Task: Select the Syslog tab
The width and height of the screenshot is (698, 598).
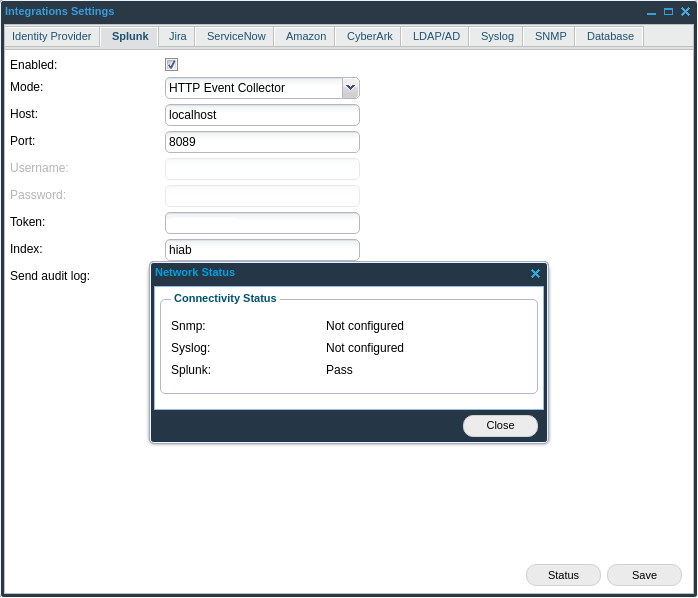Action: pos(497,36)
